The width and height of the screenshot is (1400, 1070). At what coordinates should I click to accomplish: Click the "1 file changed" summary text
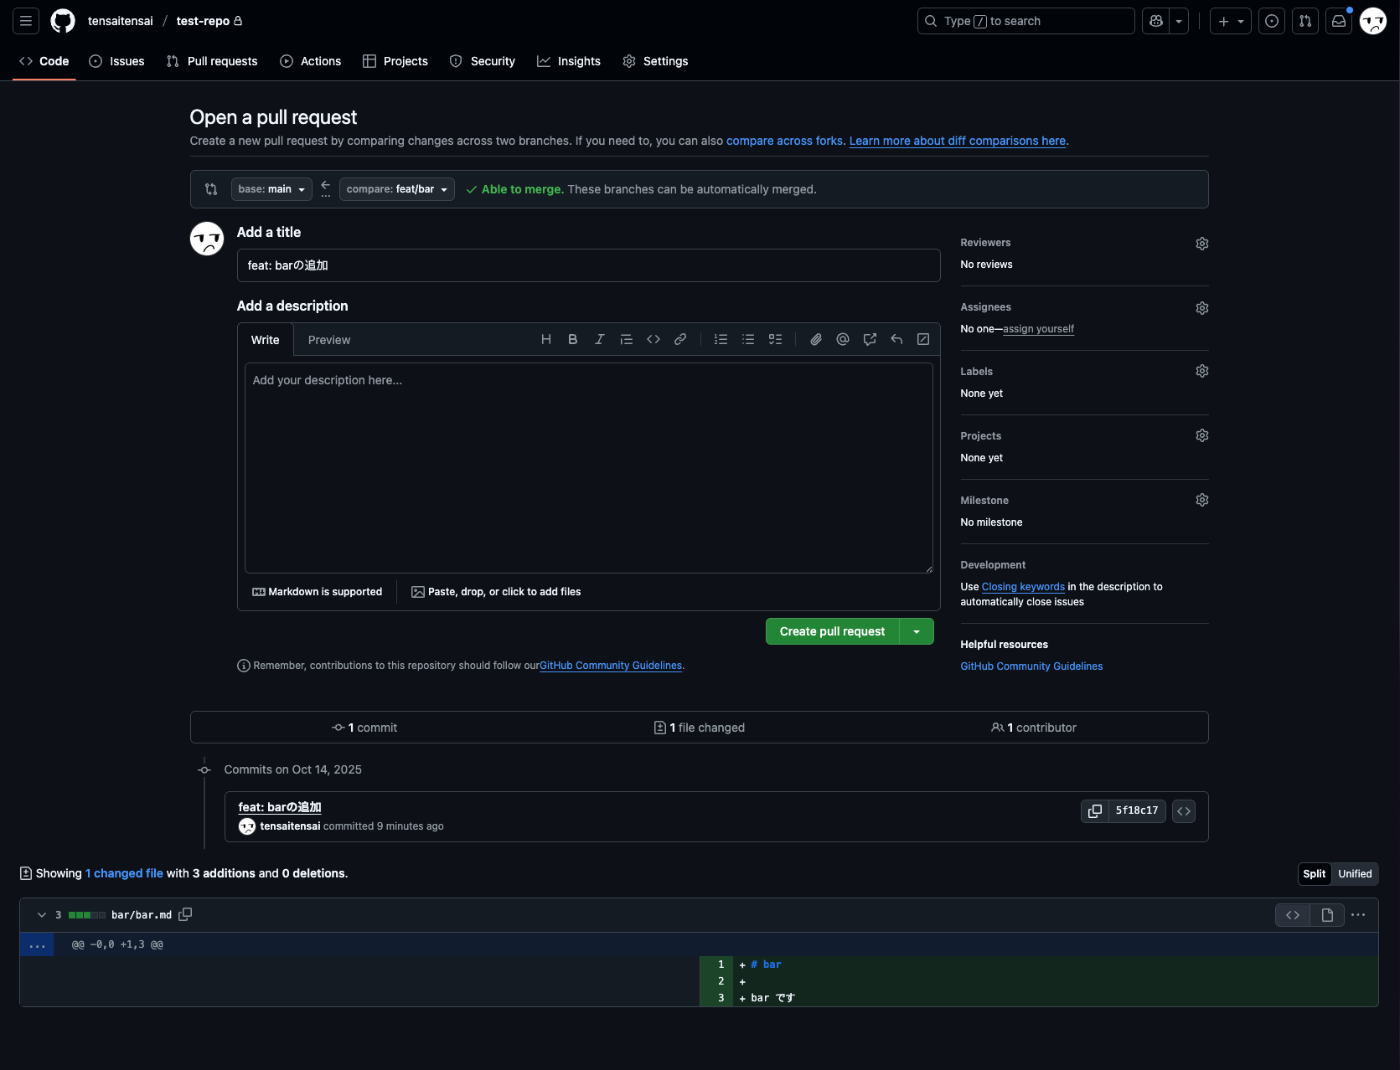point(699,728)
